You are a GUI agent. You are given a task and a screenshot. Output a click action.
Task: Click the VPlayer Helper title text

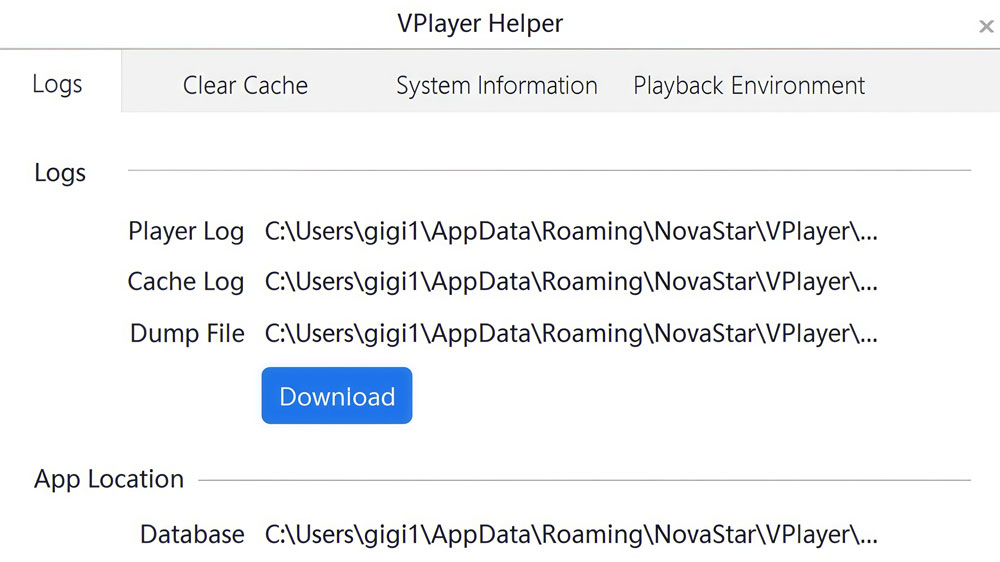coord(480,23)
